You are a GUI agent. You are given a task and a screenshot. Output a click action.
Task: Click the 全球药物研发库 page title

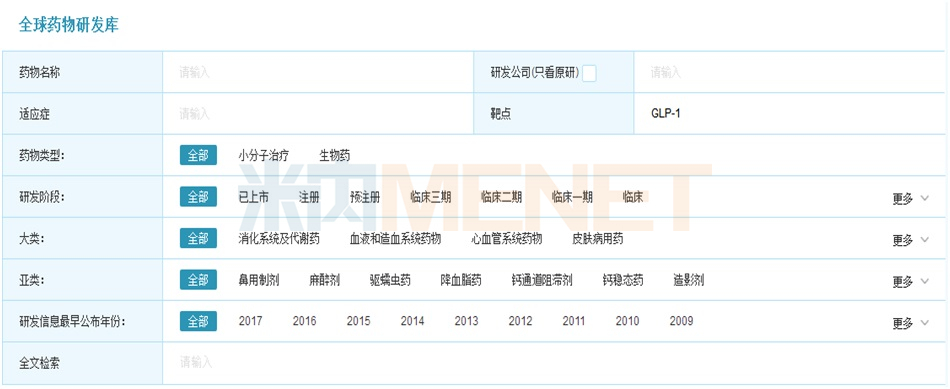[x=68, y=25]
